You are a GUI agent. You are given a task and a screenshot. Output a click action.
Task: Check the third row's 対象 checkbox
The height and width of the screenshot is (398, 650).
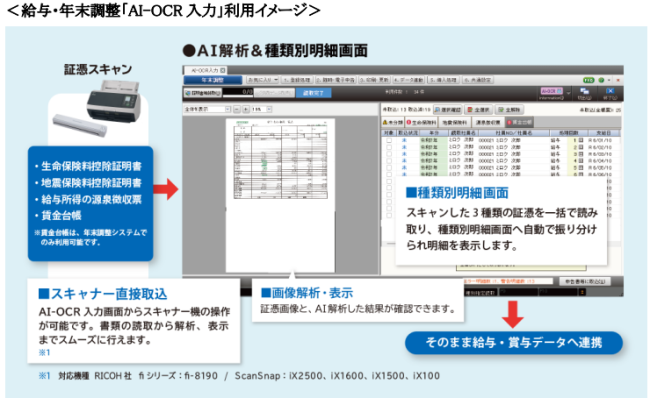pyautogui.click(x=389, y=154)
